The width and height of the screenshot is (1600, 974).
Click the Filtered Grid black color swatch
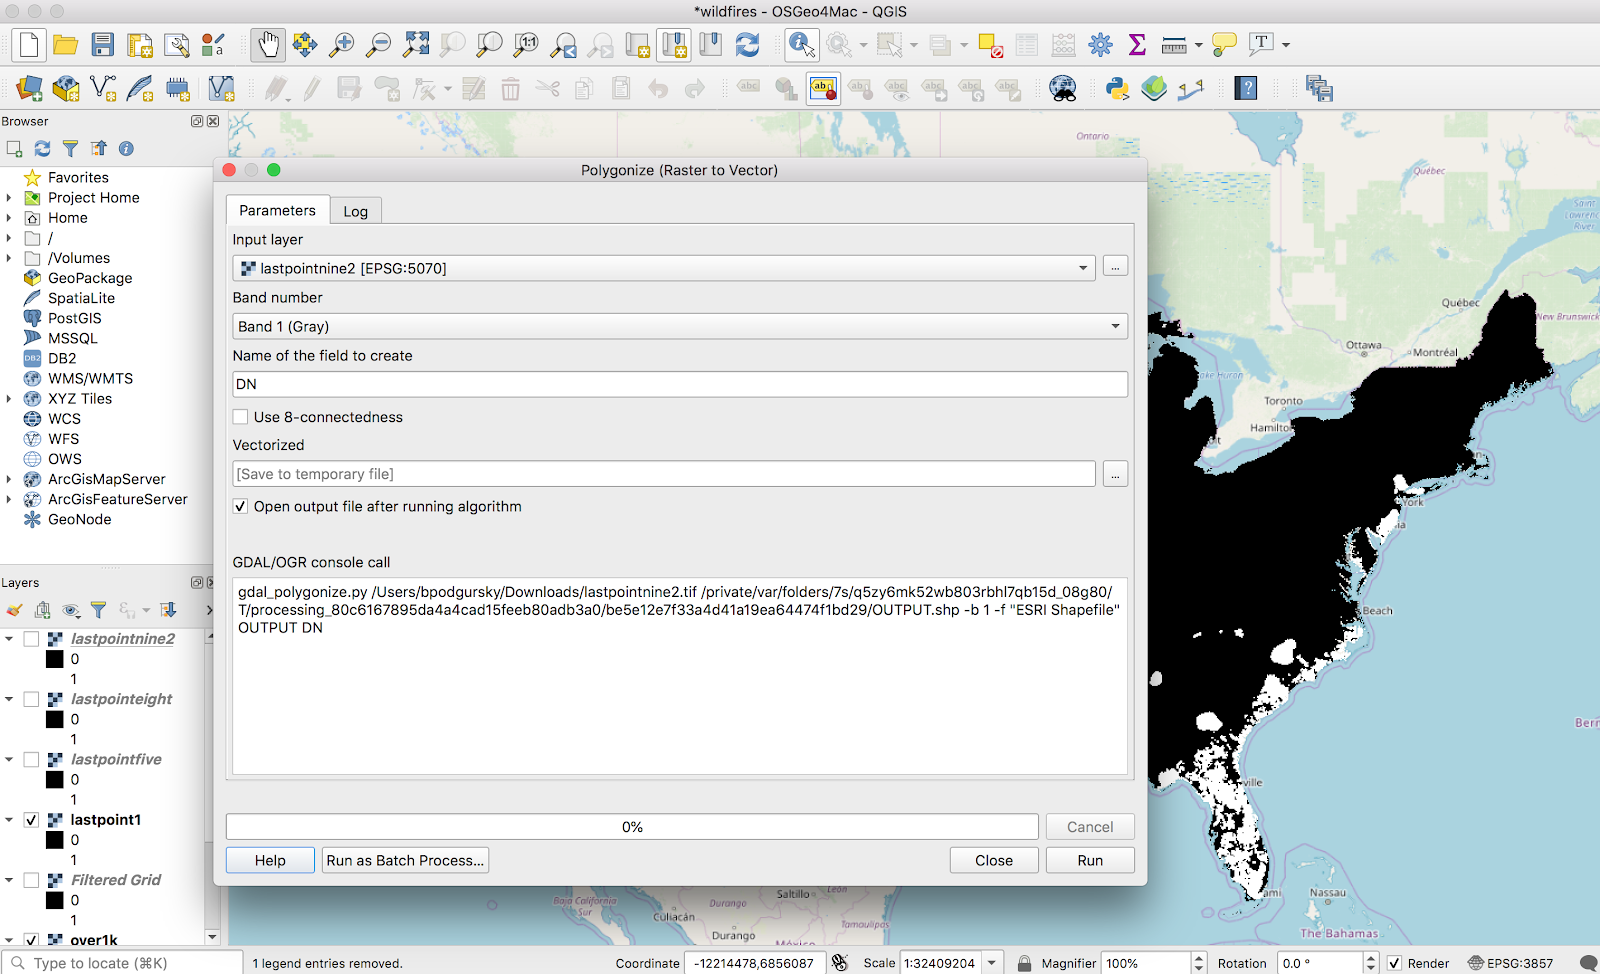55,900
